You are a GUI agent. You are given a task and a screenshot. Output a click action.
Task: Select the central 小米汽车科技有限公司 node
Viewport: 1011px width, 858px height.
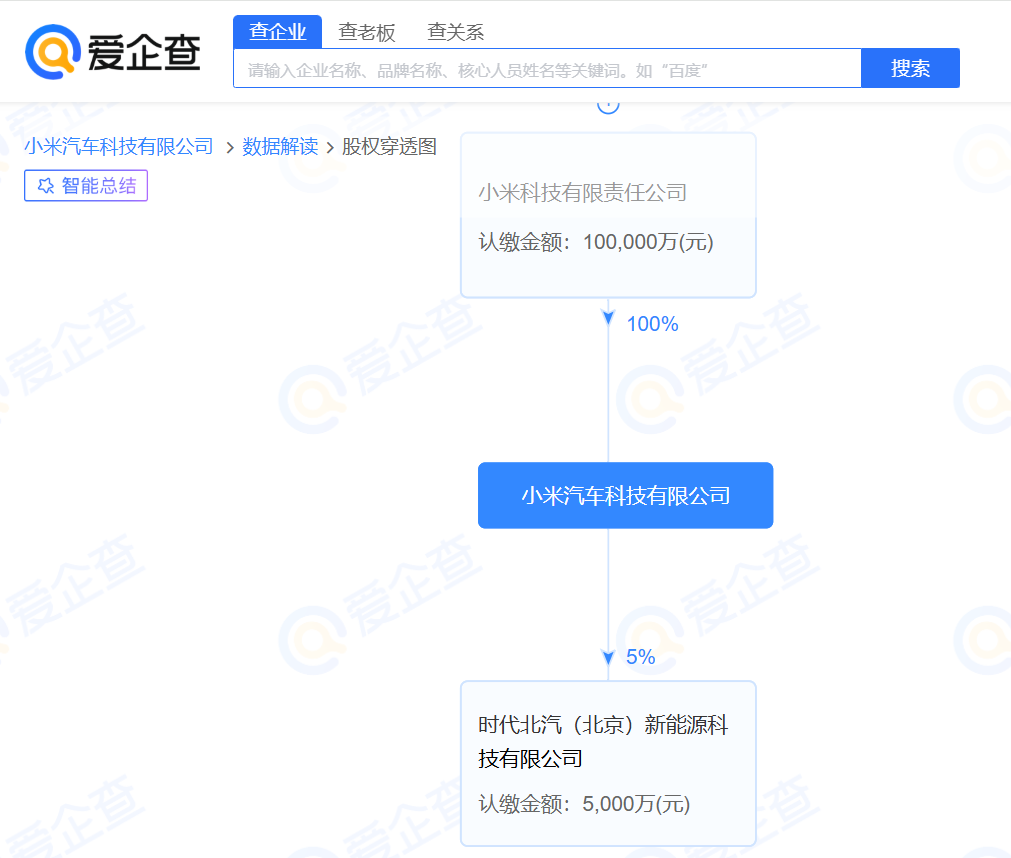point(625,496)
